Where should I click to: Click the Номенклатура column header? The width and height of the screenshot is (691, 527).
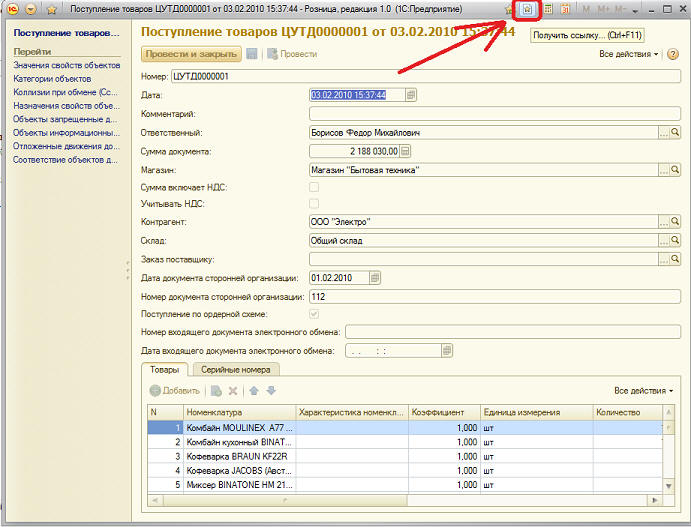pos(239,412)
